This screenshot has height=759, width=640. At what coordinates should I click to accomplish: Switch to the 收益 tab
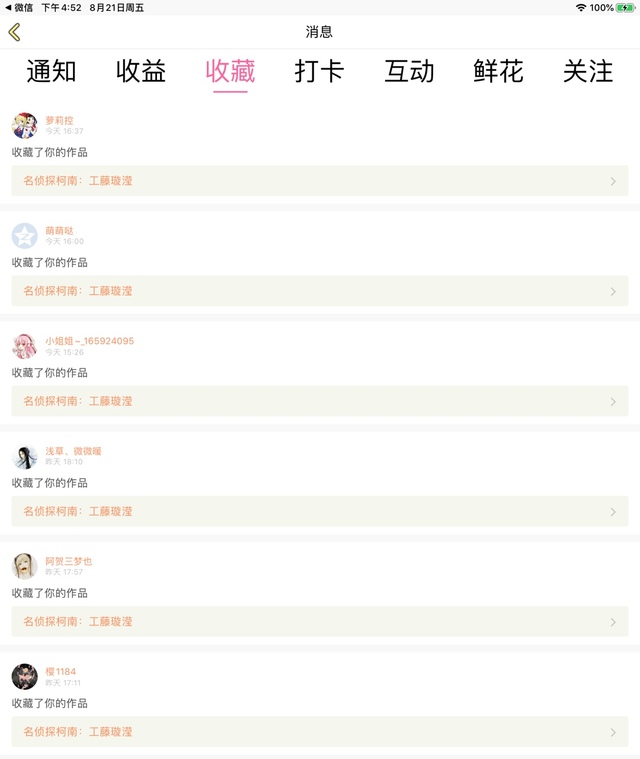(x=141, y=71)
